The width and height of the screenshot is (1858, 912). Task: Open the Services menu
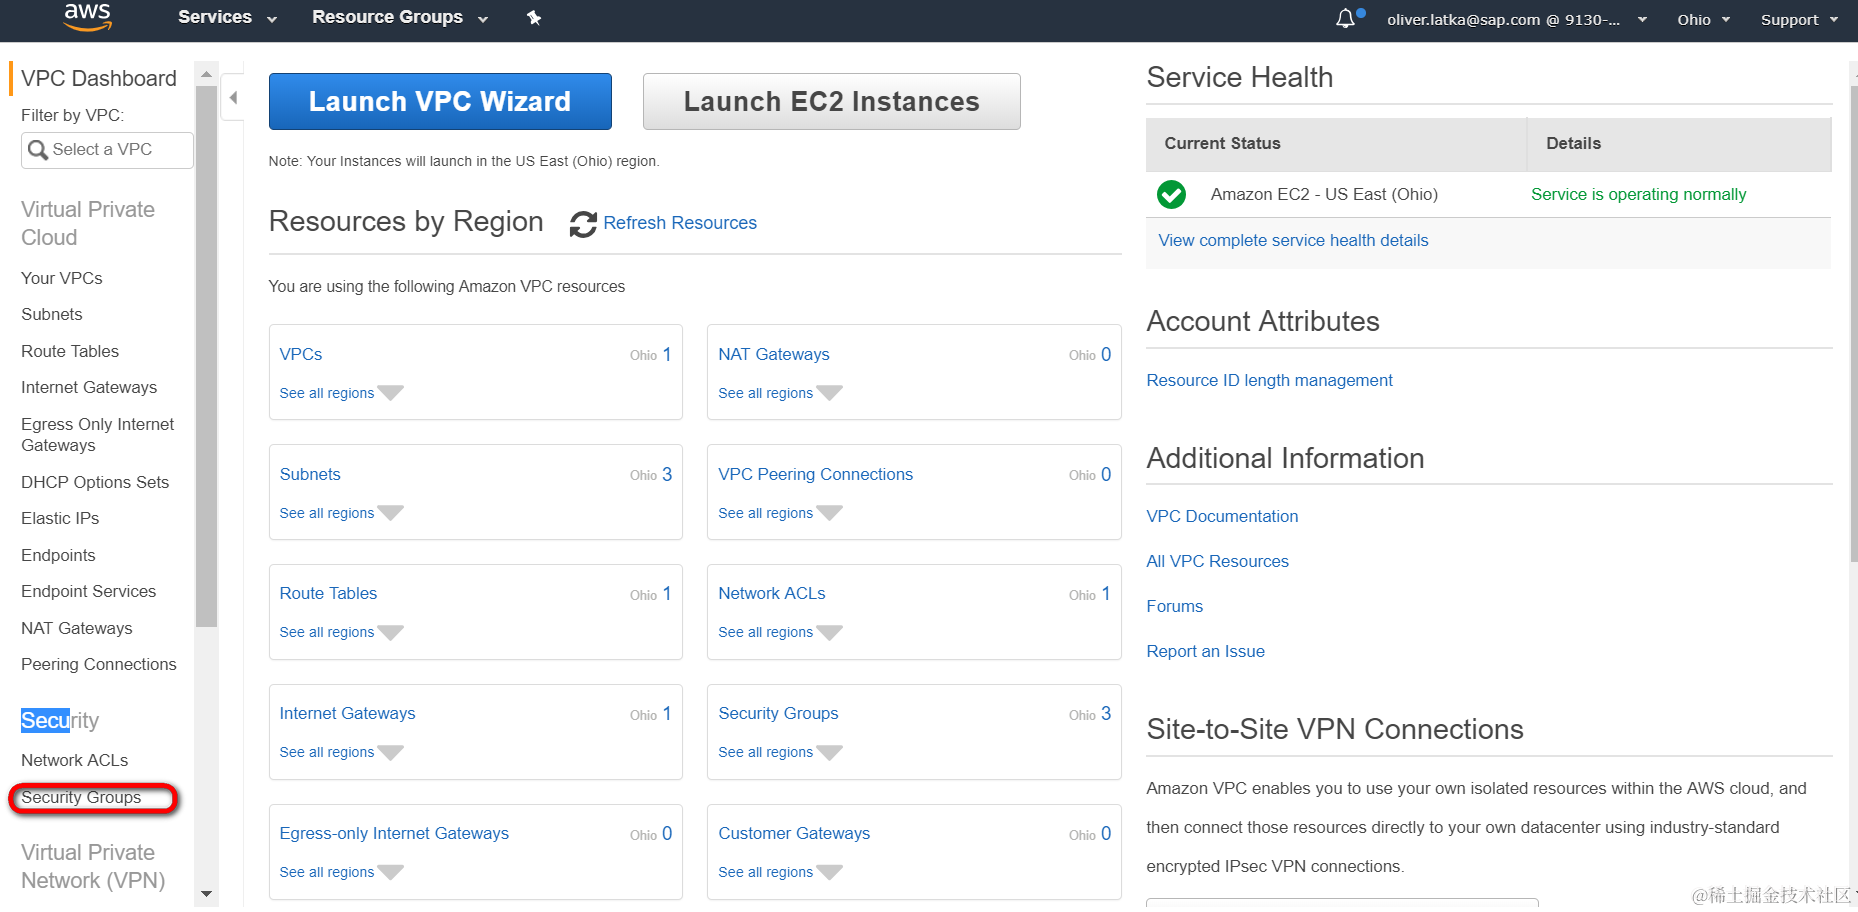(227, 17)
